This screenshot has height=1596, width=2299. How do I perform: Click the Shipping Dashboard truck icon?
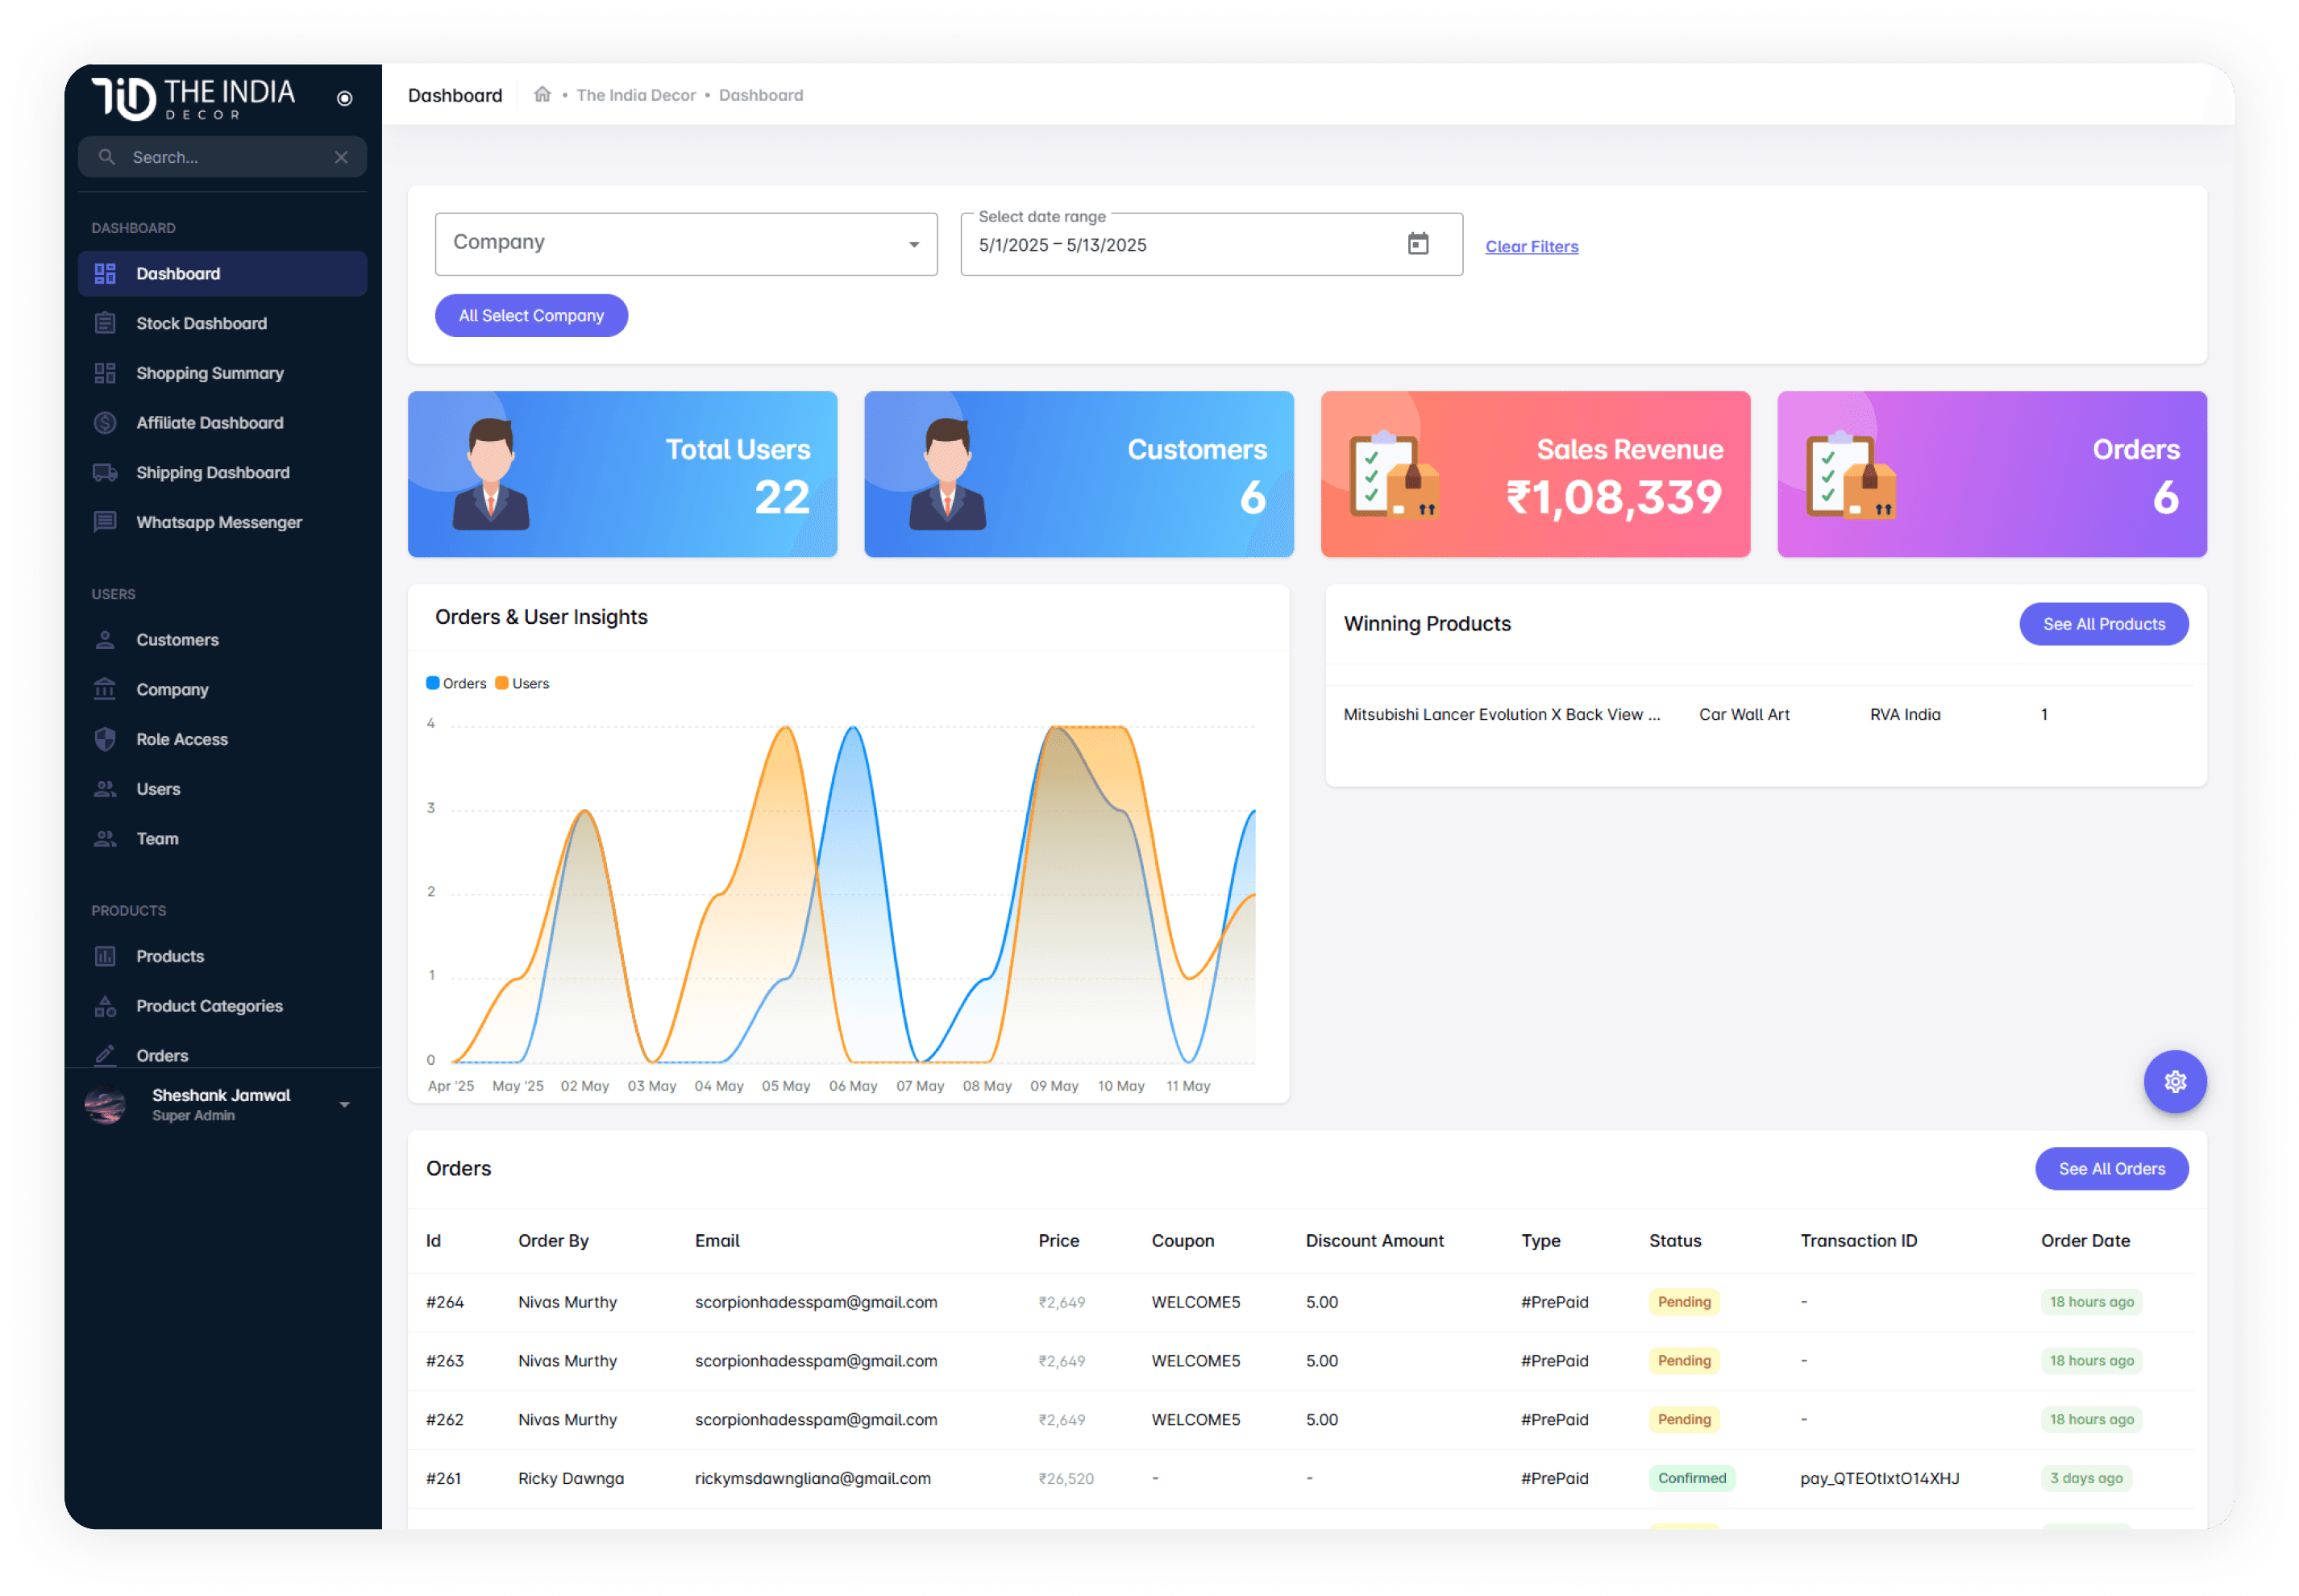105,472
